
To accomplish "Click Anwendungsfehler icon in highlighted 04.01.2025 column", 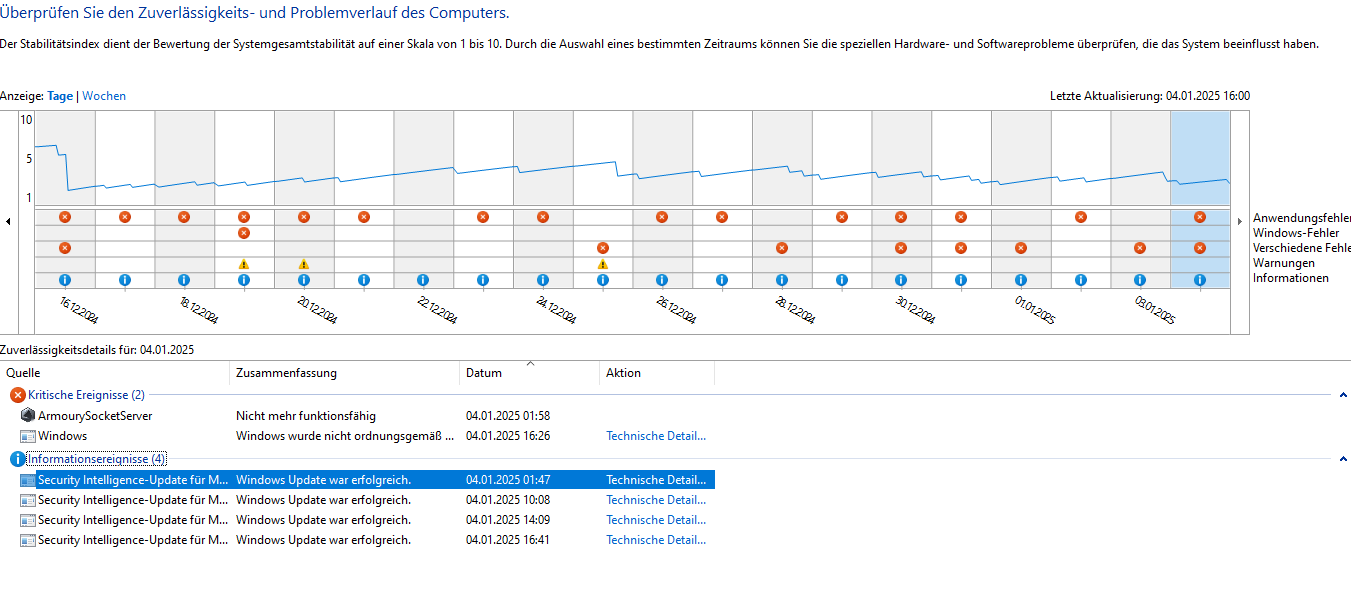I will tap(1200, 217).
